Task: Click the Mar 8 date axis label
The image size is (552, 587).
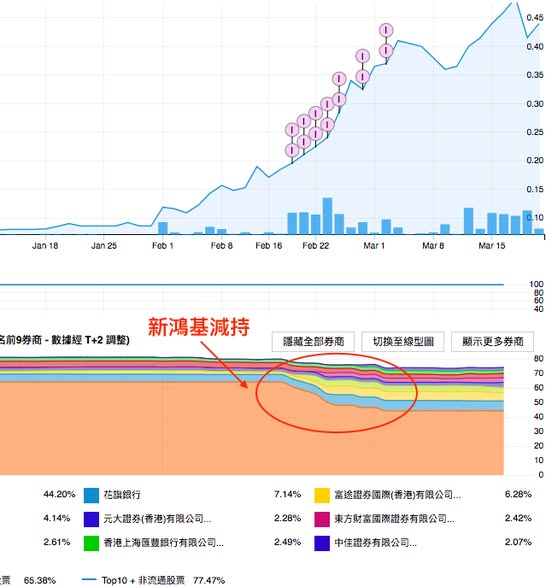Action: coord(433,246)
